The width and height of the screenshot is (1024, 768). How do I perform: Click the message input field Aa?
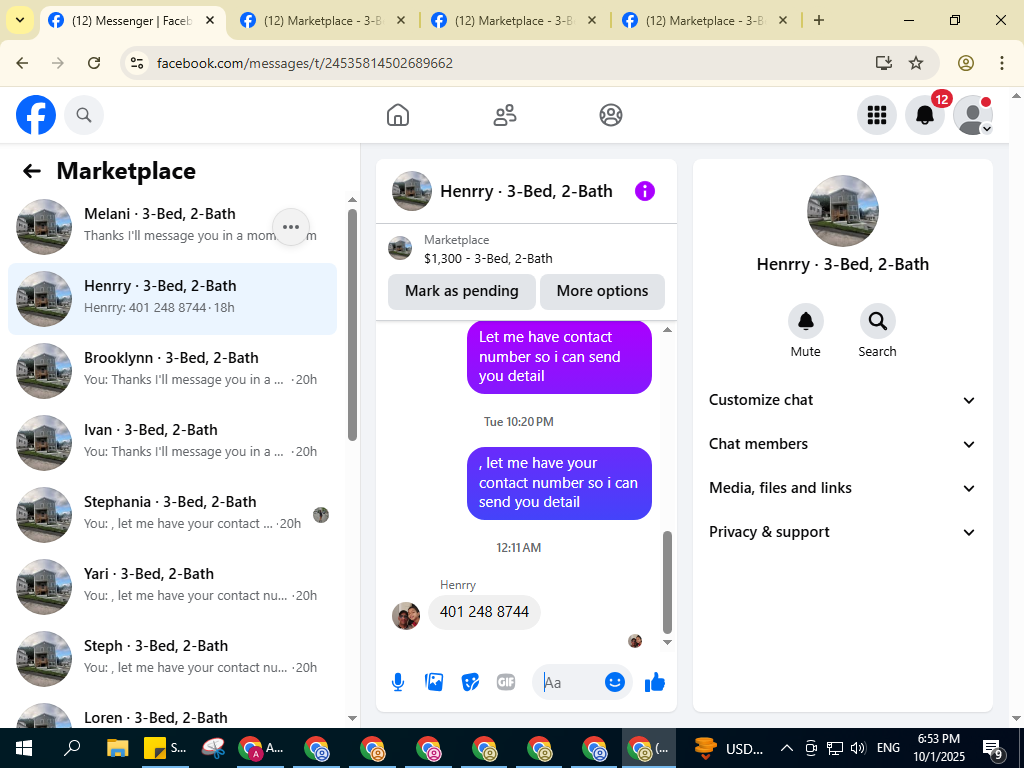(x=567, y=682)
